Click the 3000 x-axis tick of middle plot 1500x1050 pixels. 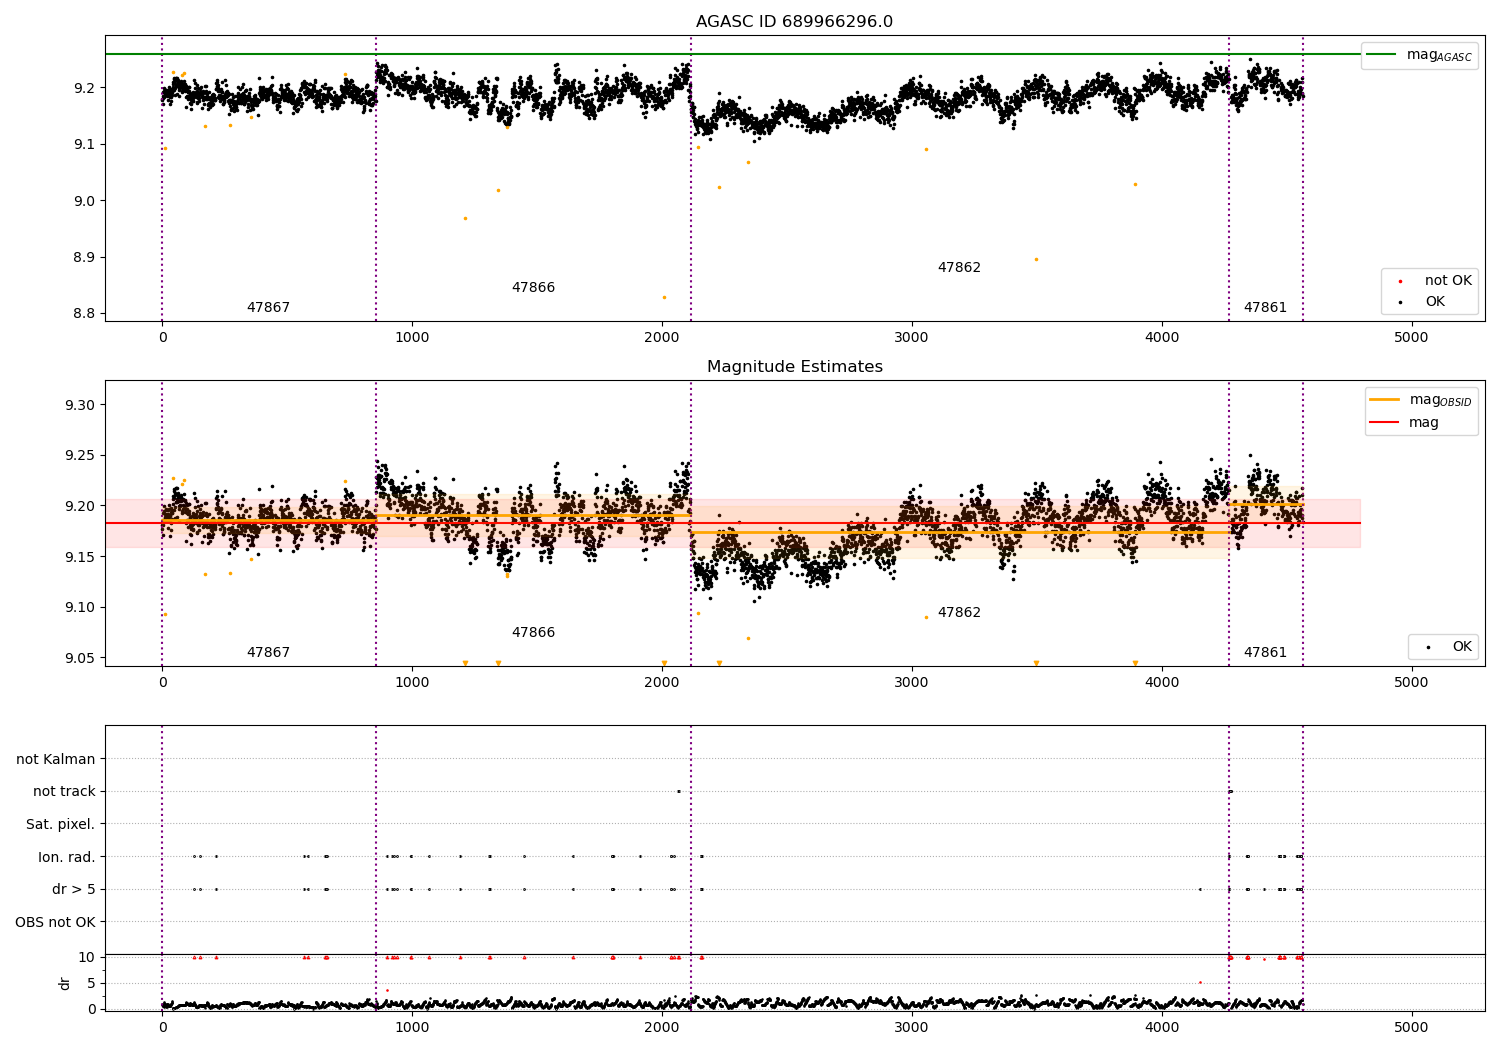click(912, 683)
